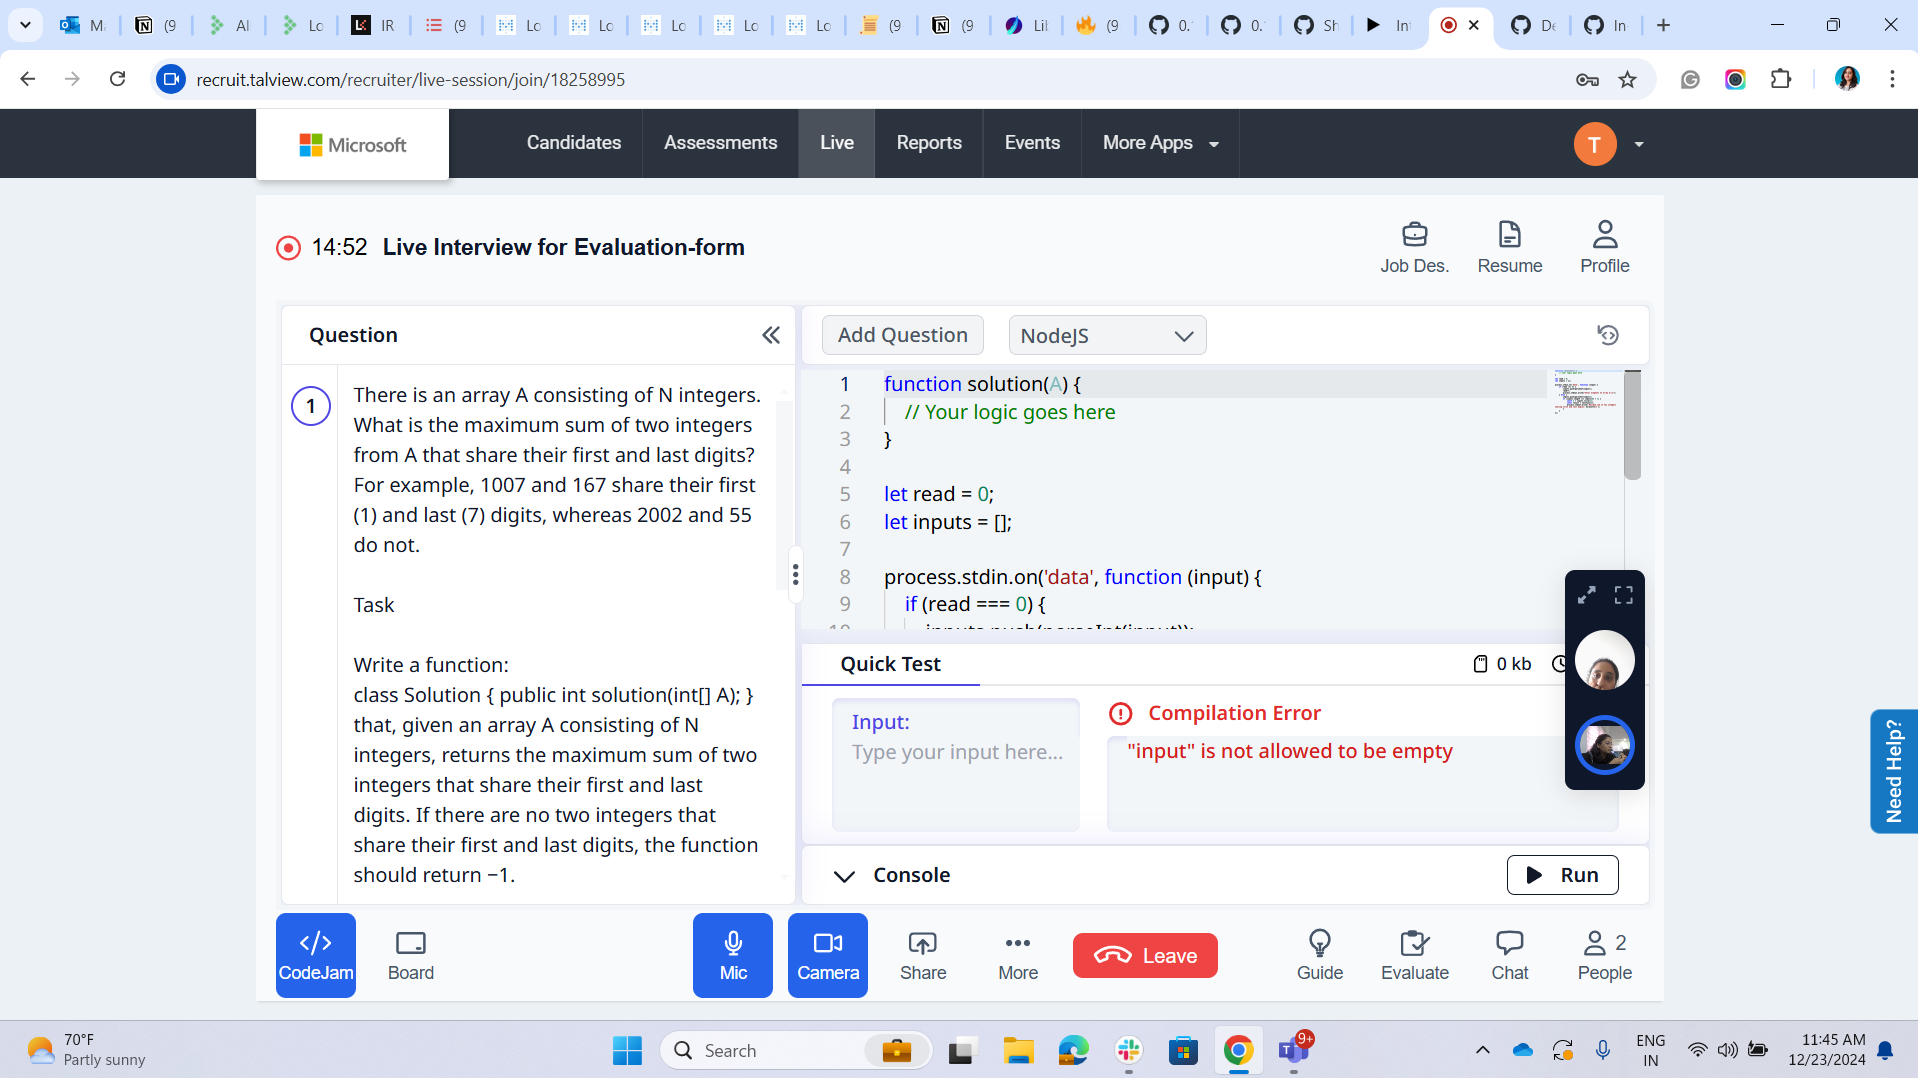Screen dimensions: 1918x1078
Task: Open the Need Help? side tab
Action: [1893, 771]
